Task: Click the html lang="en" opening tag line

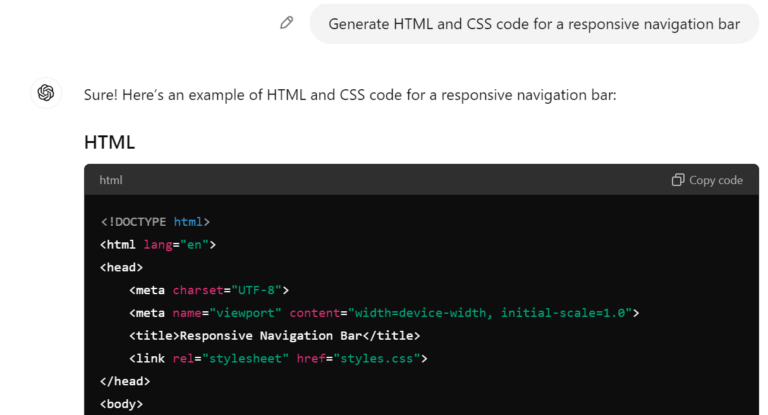Action: coord(158,244)
